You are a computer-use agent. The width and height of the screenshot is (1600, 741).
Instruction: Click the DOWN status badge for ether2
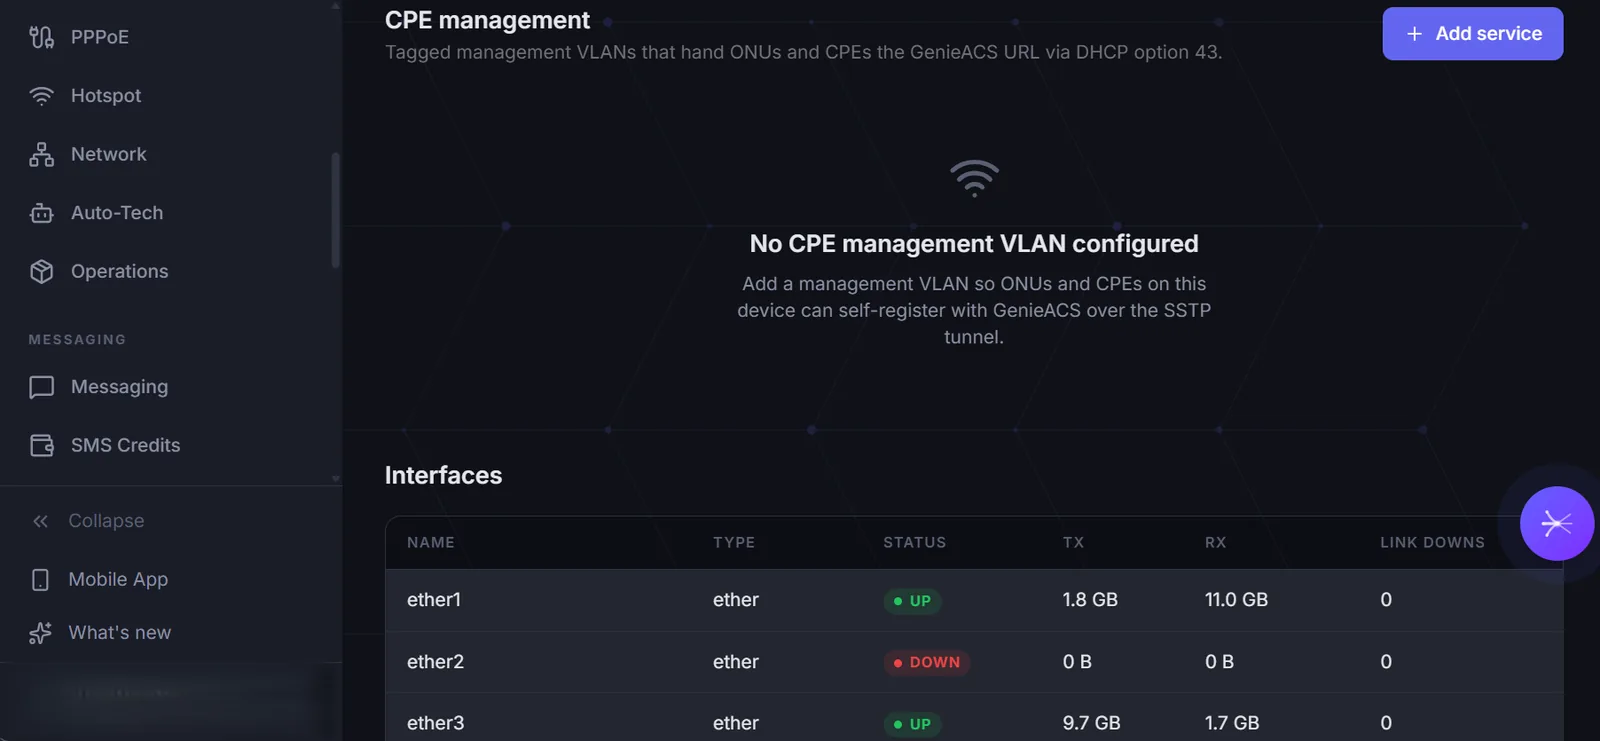(x=927, y=663)
